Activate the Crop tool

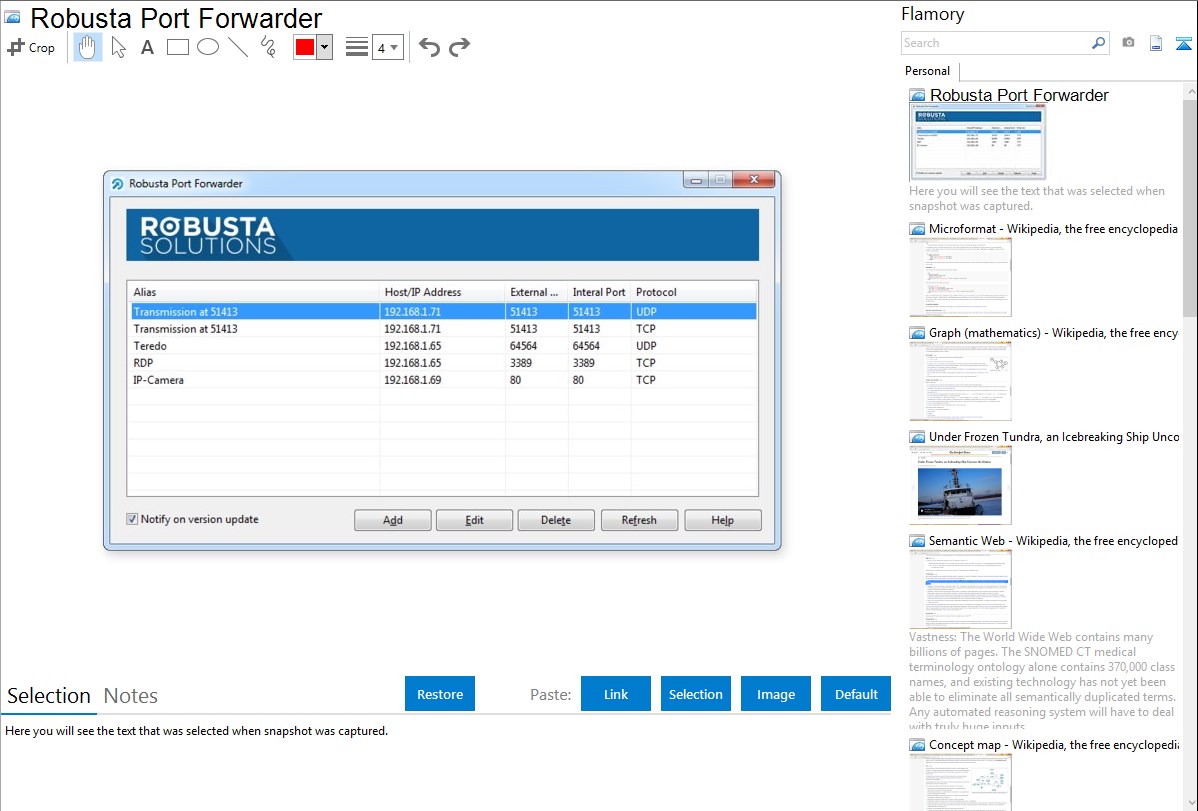(31, 47)
